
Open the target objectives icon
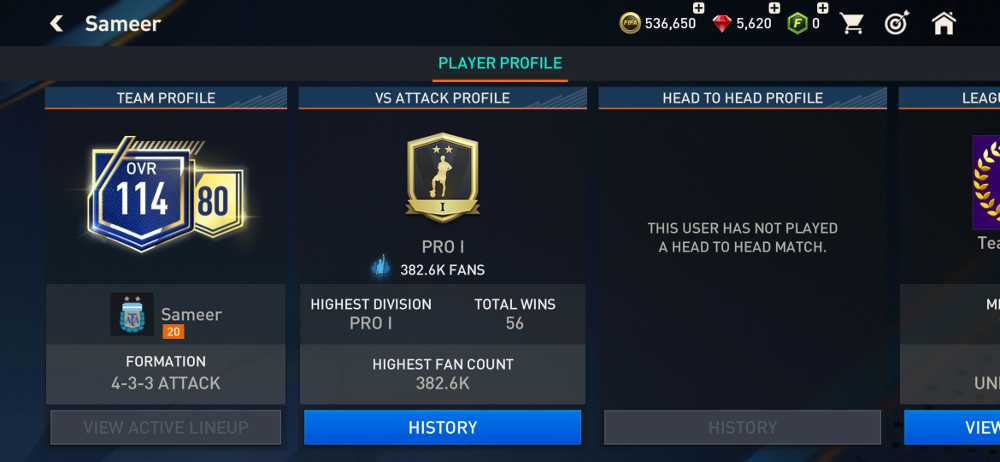[897, 24]
